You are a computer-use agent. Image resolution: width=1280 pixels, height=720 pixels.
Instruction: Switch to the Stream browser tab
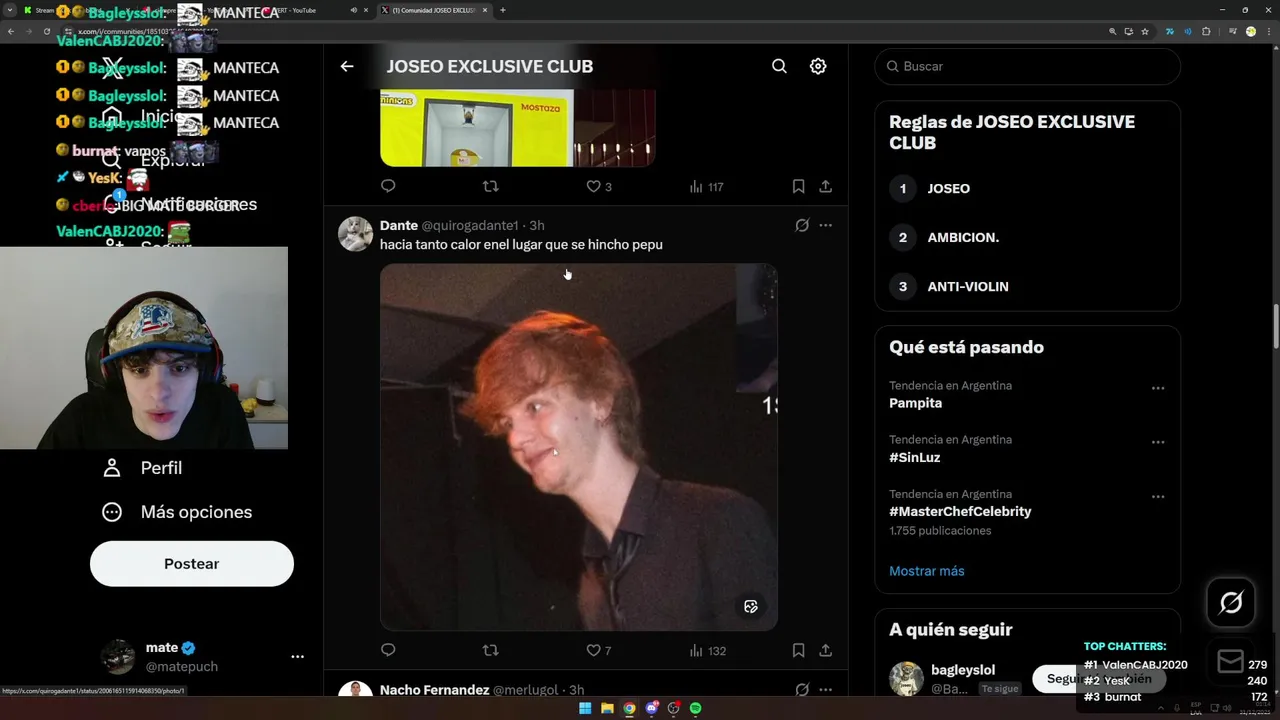click(44, 10)
